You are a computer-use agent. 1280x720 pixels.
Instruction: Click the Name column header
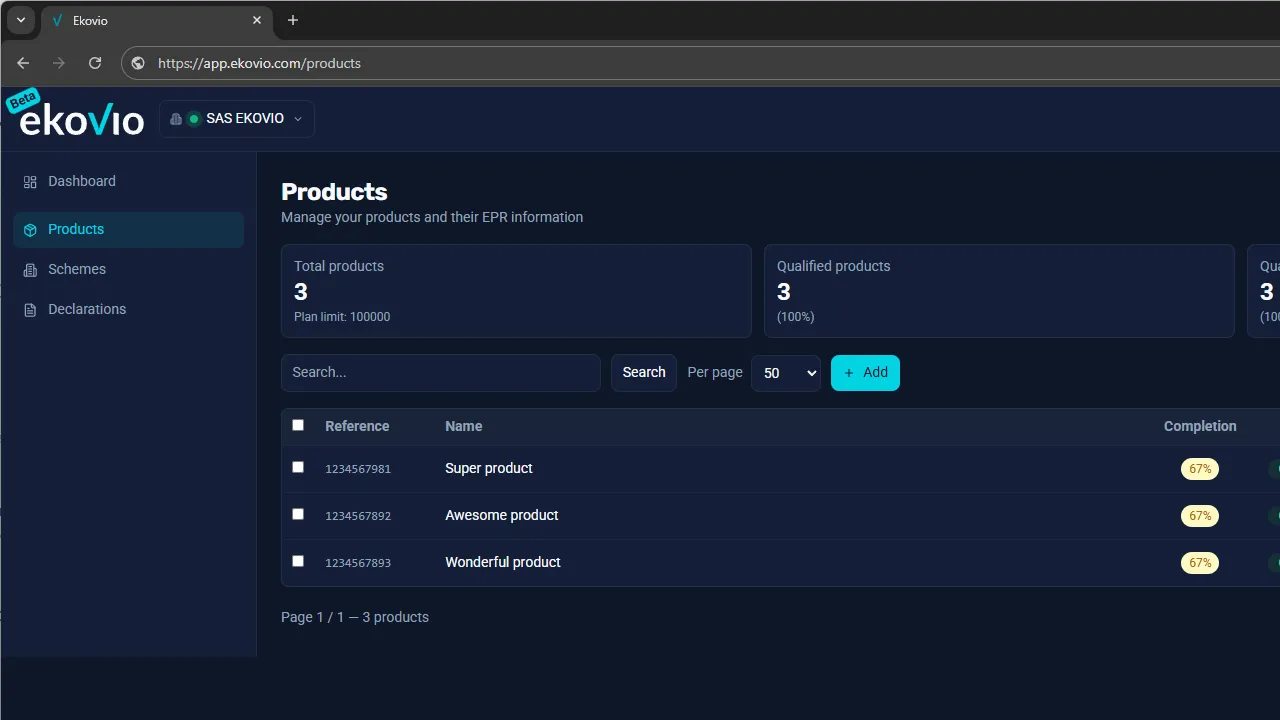point(464,426)
